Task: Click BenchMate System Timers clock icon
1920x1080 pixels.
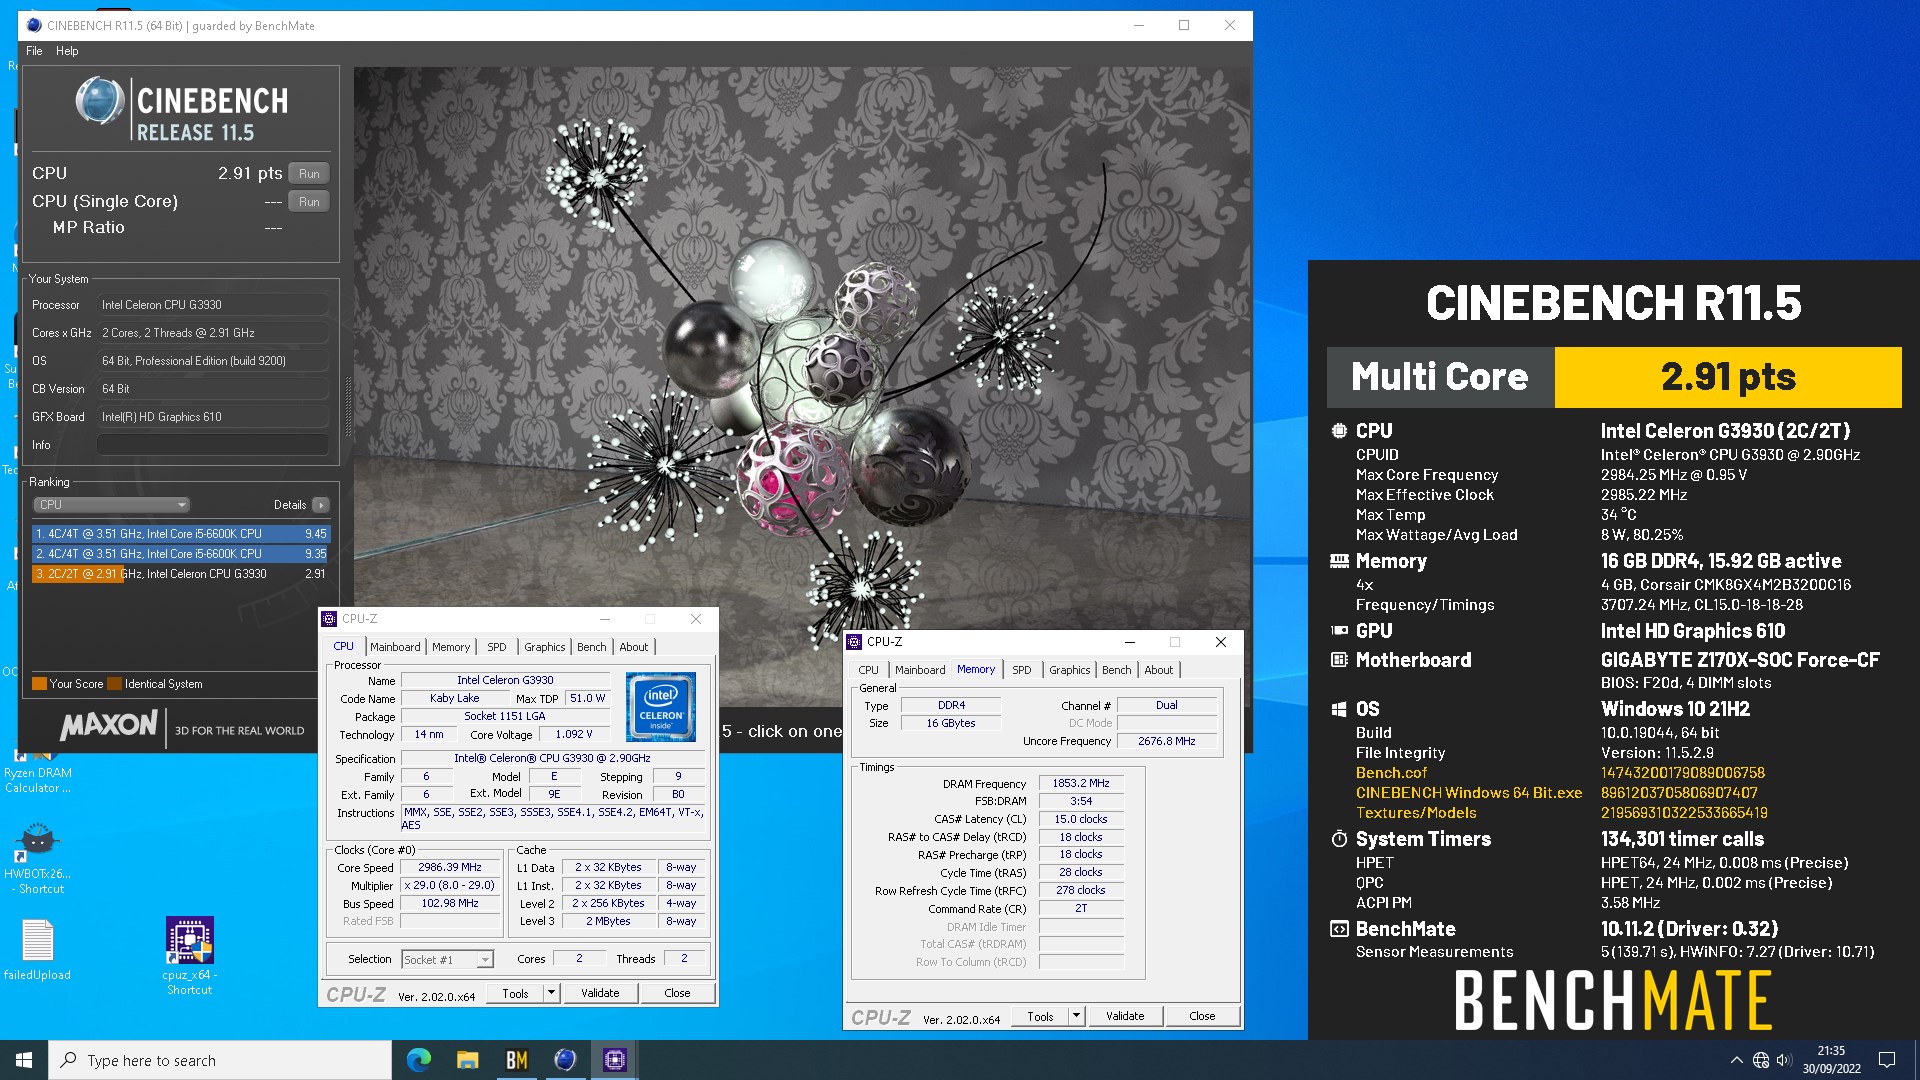Action: pyautogui.click(x=1339, y=839)
